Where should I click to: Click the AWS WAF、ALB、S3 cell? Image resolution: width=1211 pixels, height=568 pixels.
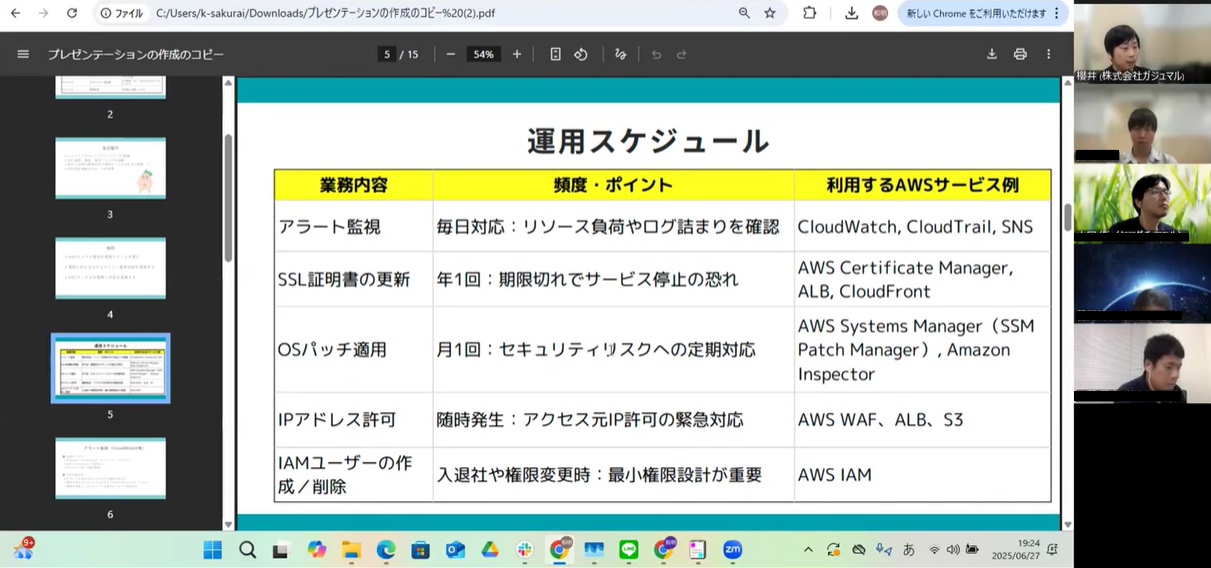click(922, 420)
